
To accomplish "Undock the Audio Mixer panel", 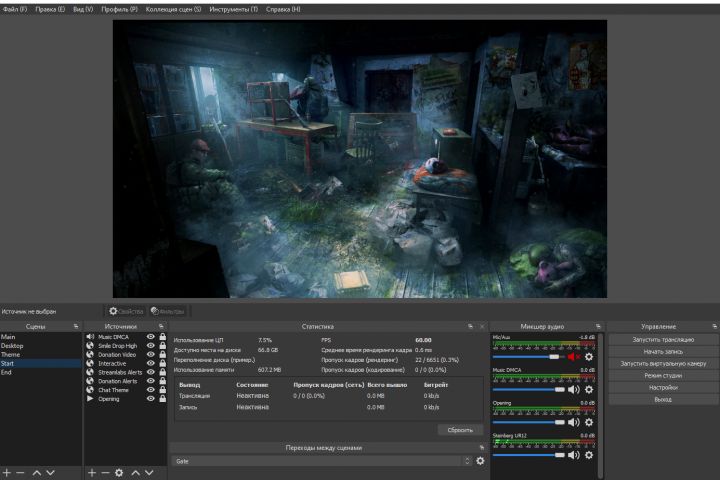I will [x=599, y=326].
